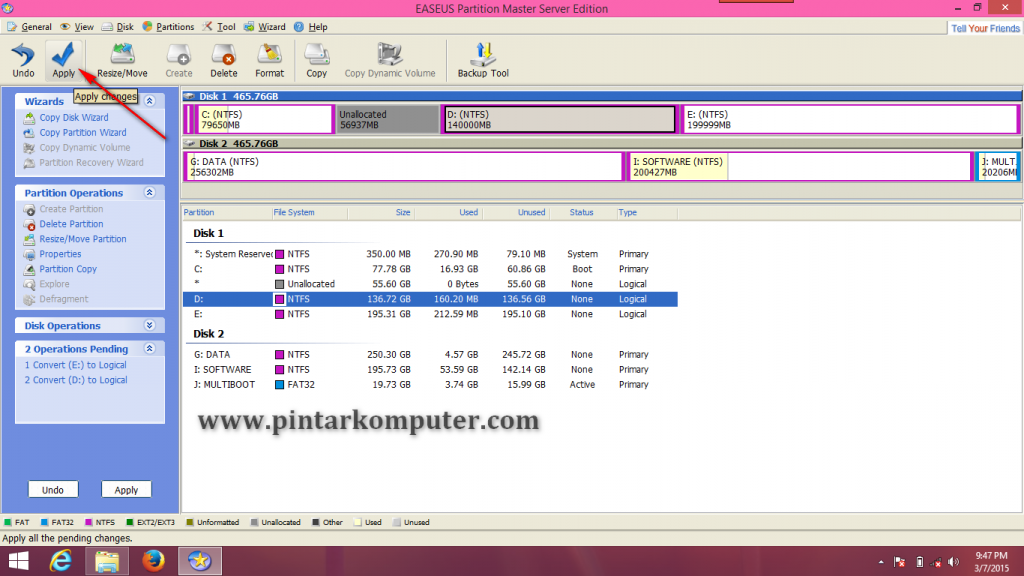The width and height of the screenshot is (1024, 576).
Task: Click Partition Copy in sidebar
Action: tap(60, 269)
